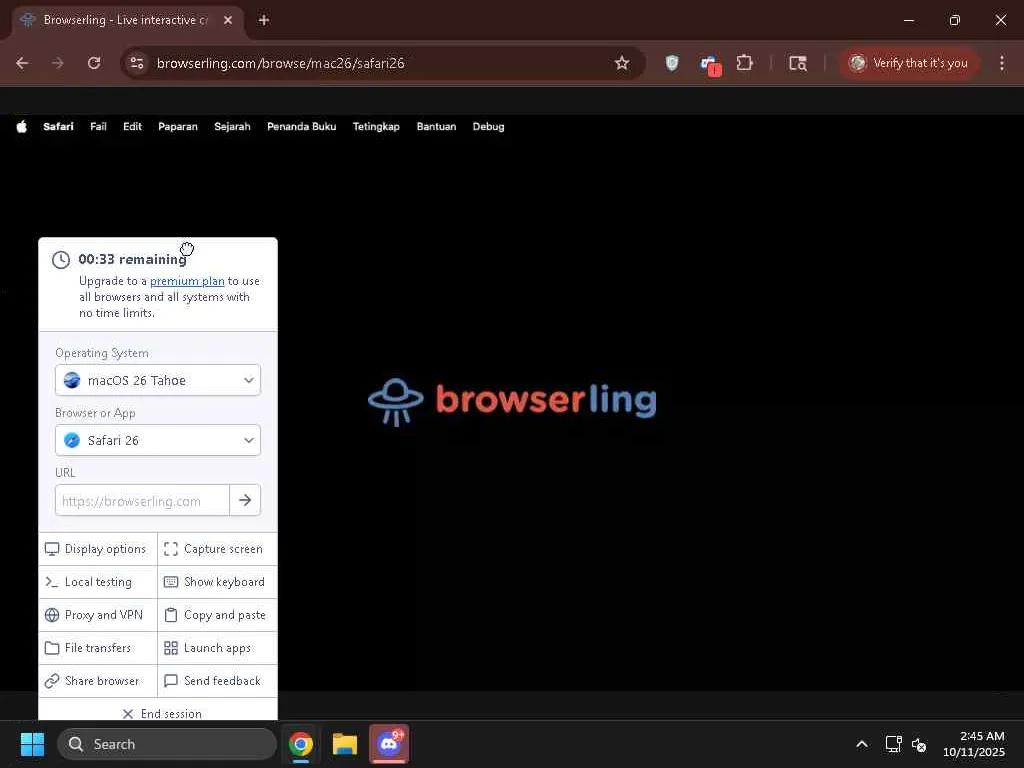The width and height of the screenshot is (1024, 768).
Task: Open Local testing
Action: [x=98, y=582]
